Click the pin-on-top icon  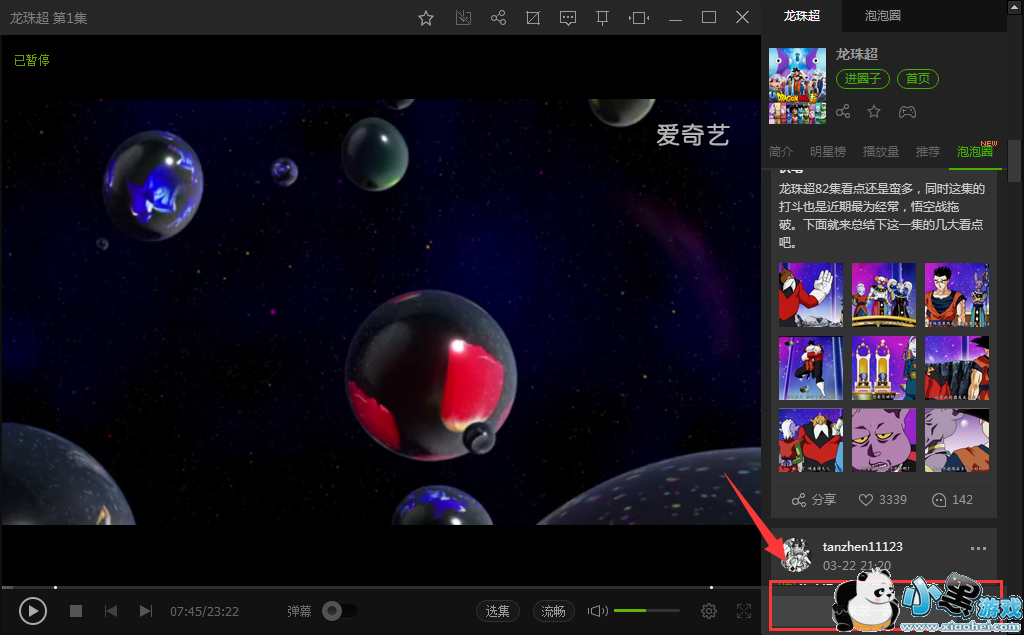[x=602, y=18]
